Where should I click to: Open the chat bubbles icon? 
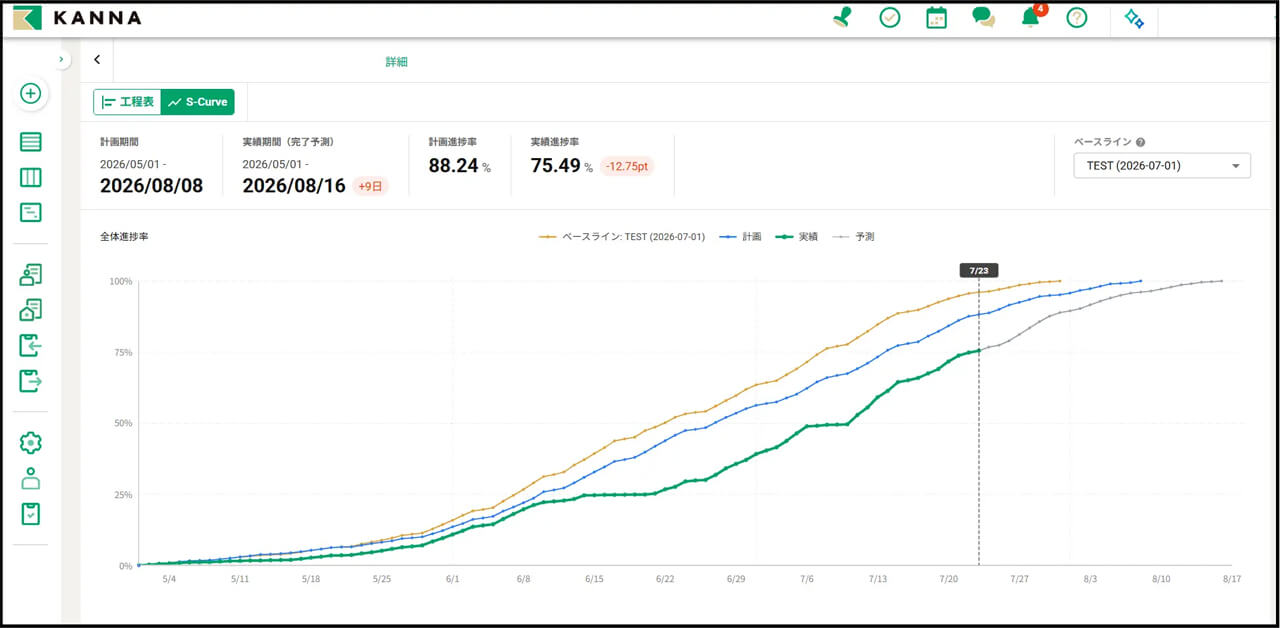pyautogui.click(x=983, y=18)
